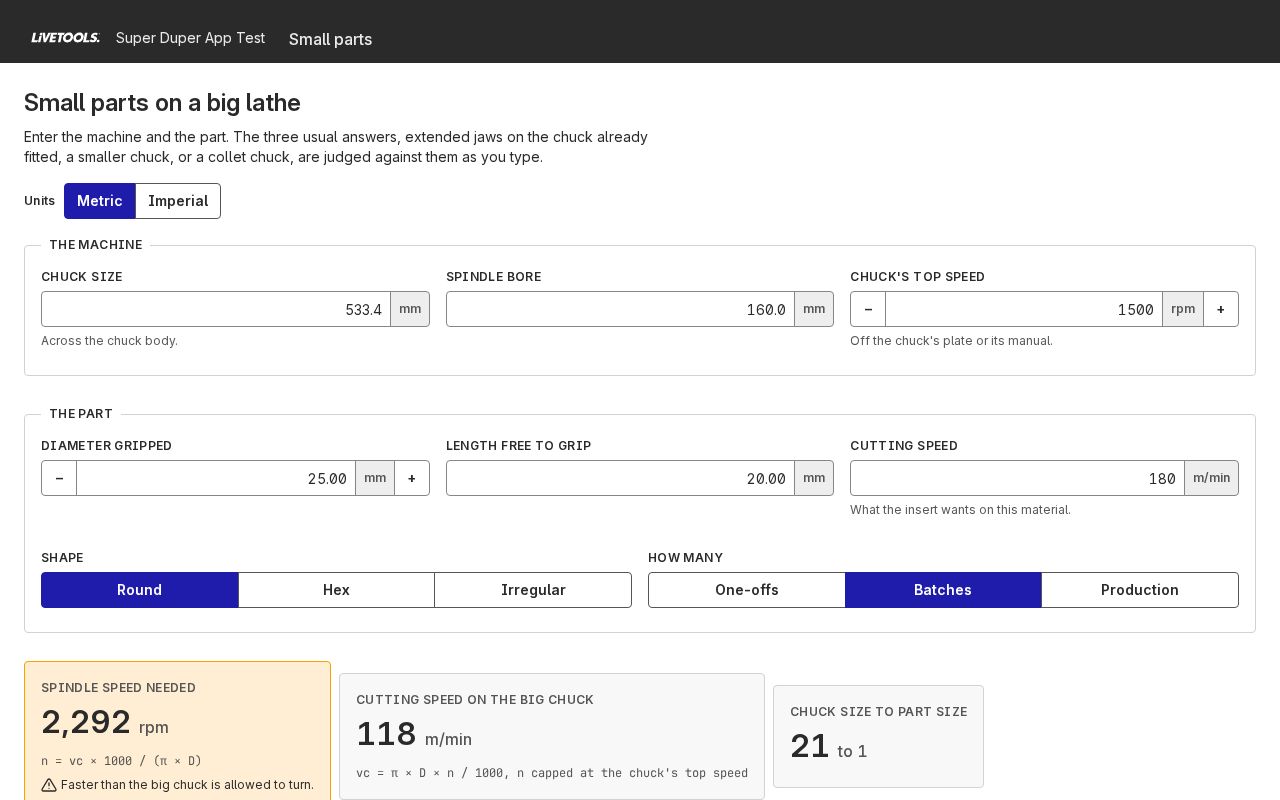The image size is (1280, 800).
Task: Choose Production for how many
Action: coord(1140,590)
